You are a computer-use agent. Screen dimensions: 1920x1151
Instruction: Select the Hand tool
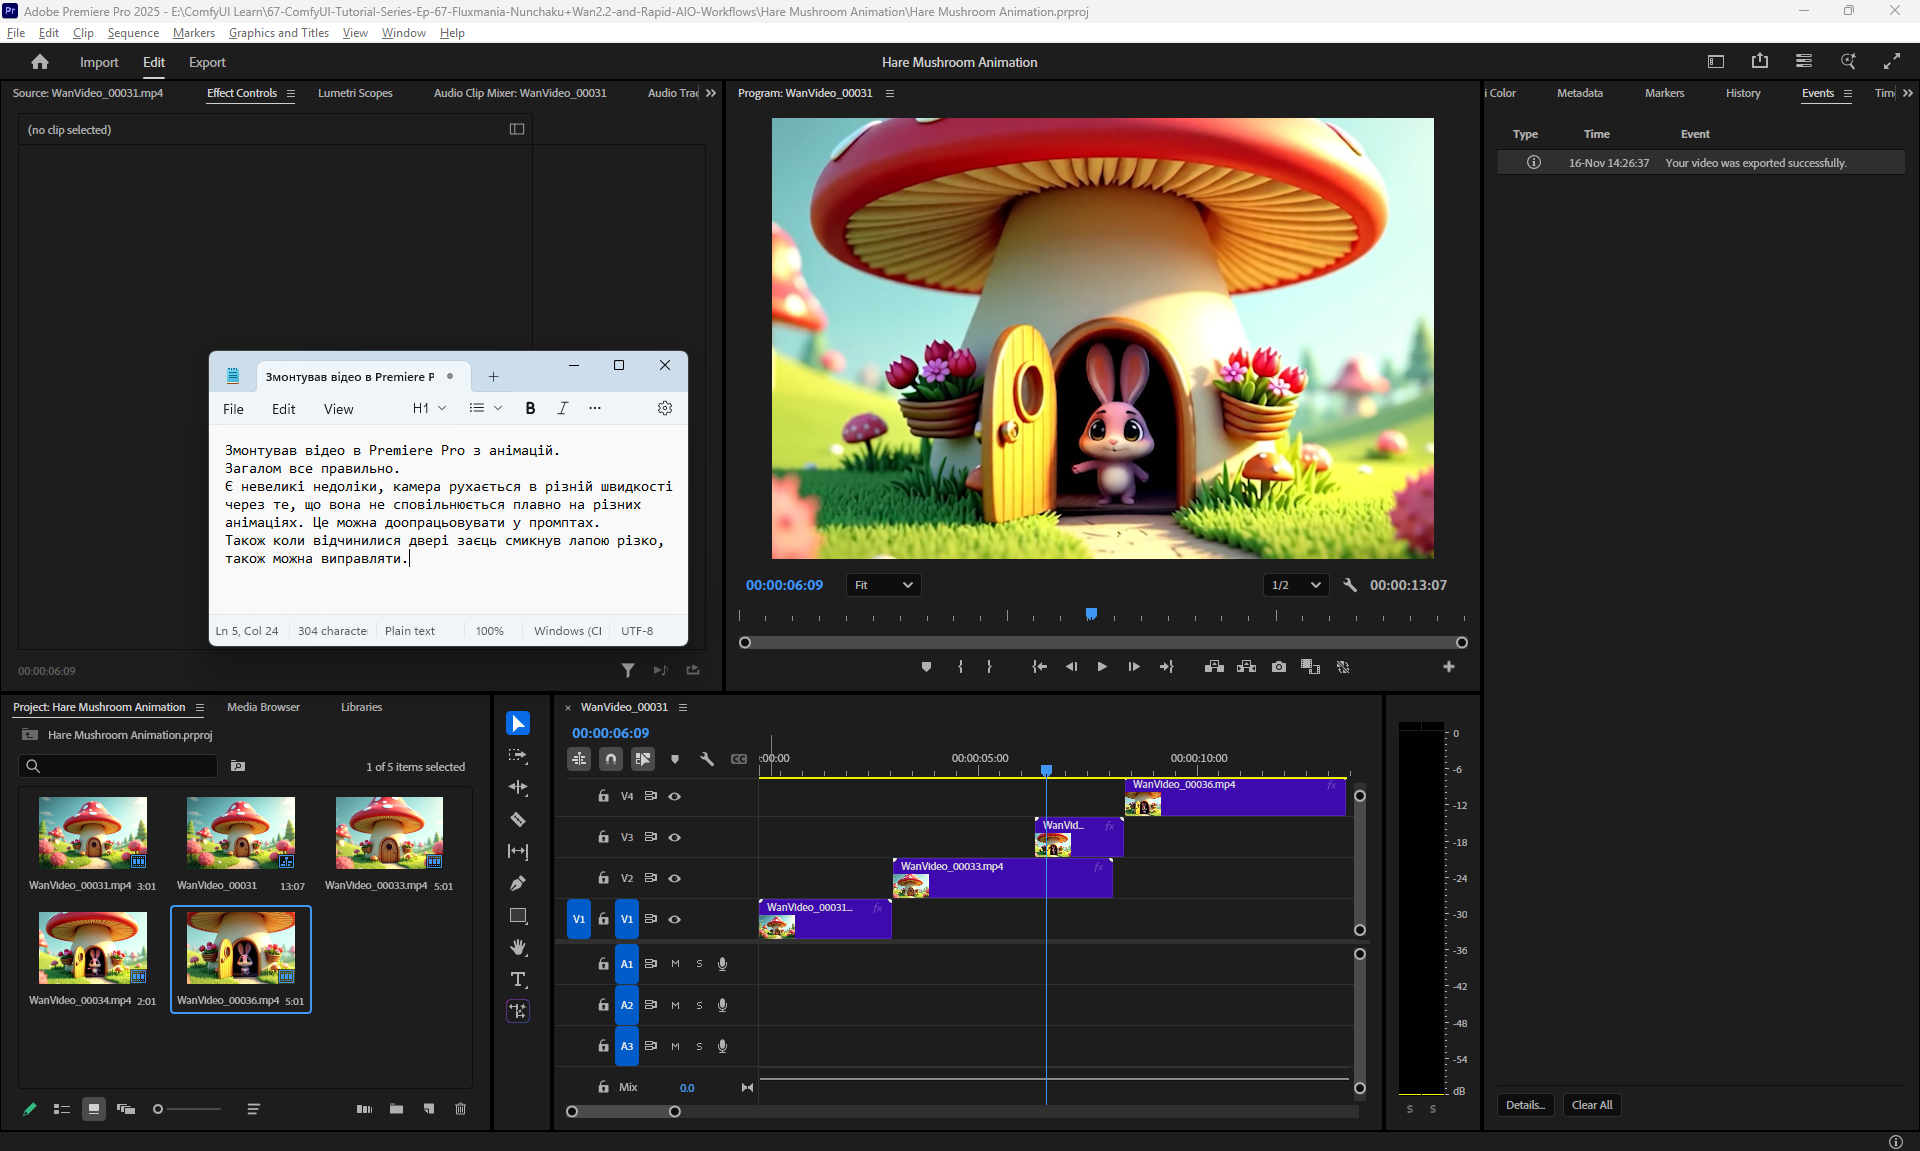[518, 948]
